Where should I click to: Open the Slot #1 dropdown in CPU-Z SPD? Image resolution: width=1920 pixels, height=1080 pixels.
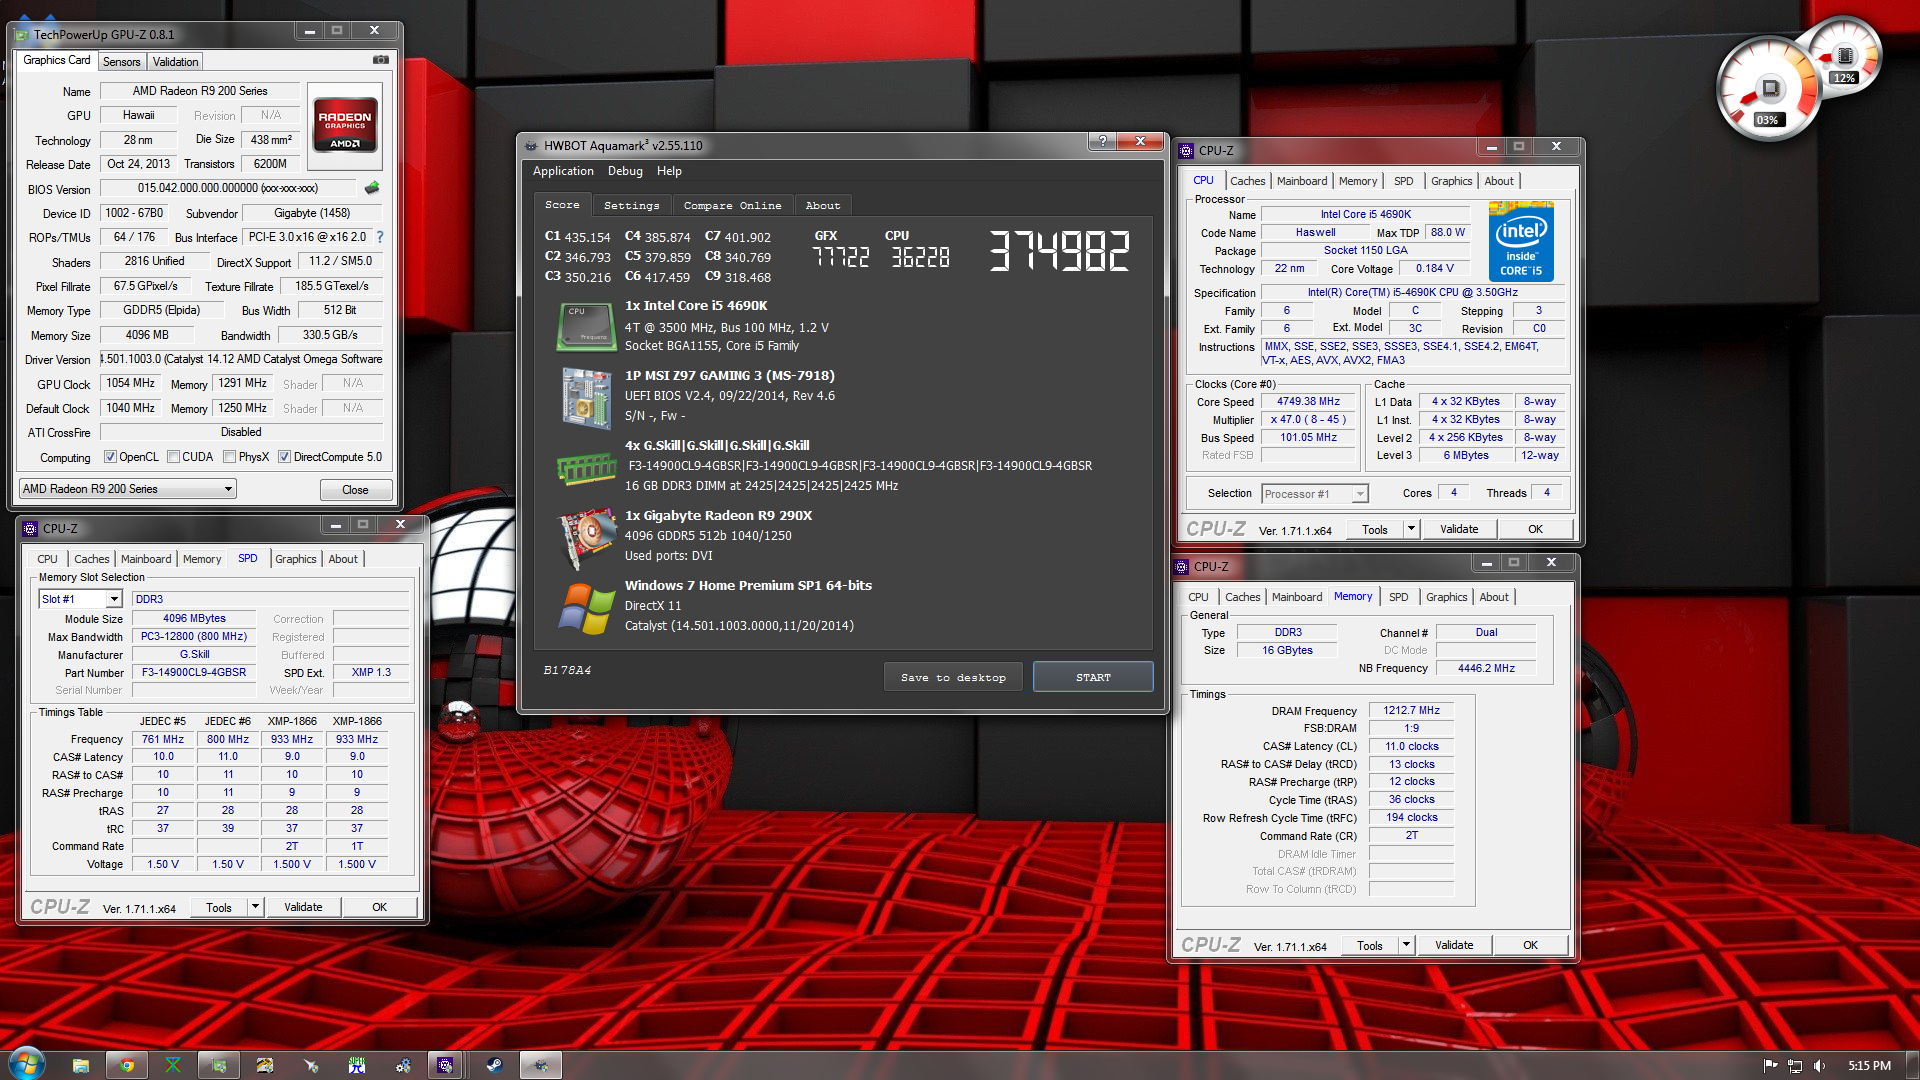point(80,599)
